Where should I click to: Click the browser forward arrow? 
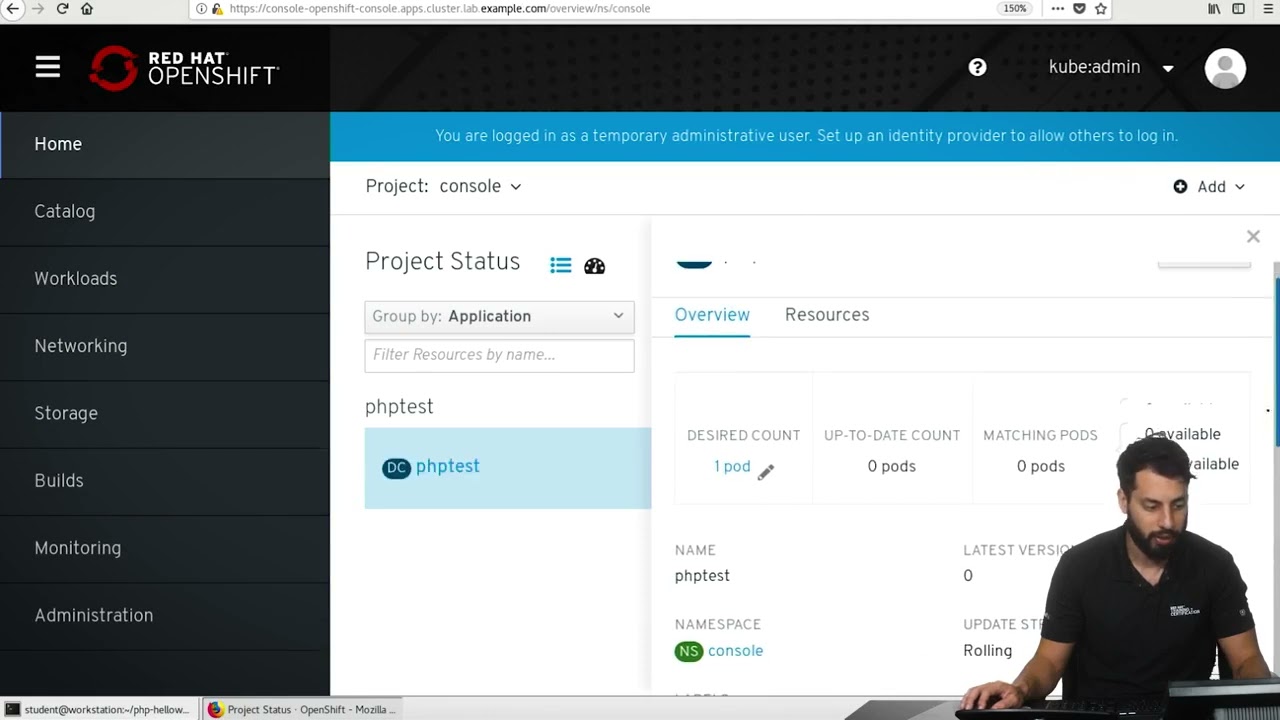point(37,8)
